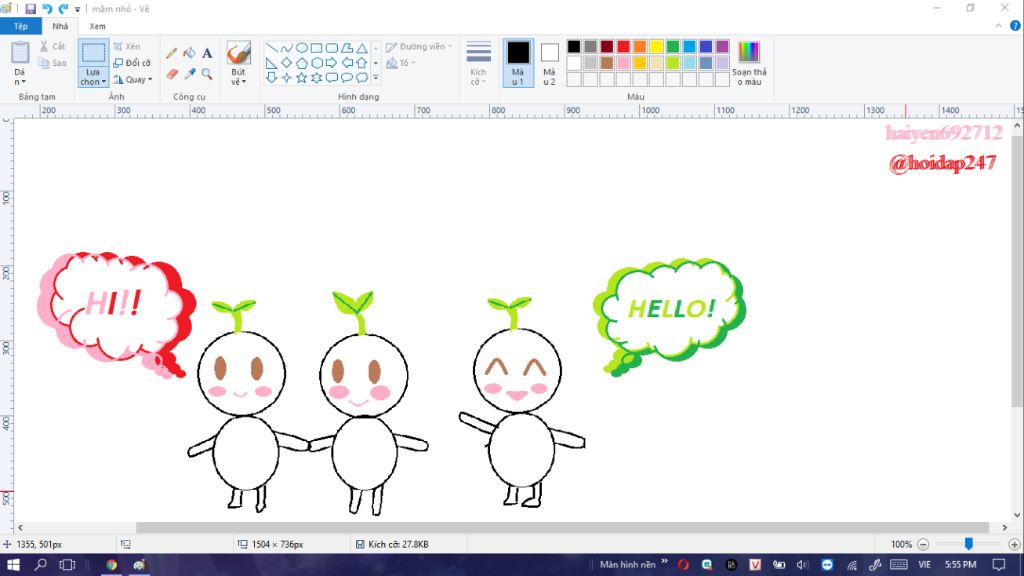This screenshot has width=1024, height=576.
Task: Click the VIE language indicator
Action: tap(924, 565)
